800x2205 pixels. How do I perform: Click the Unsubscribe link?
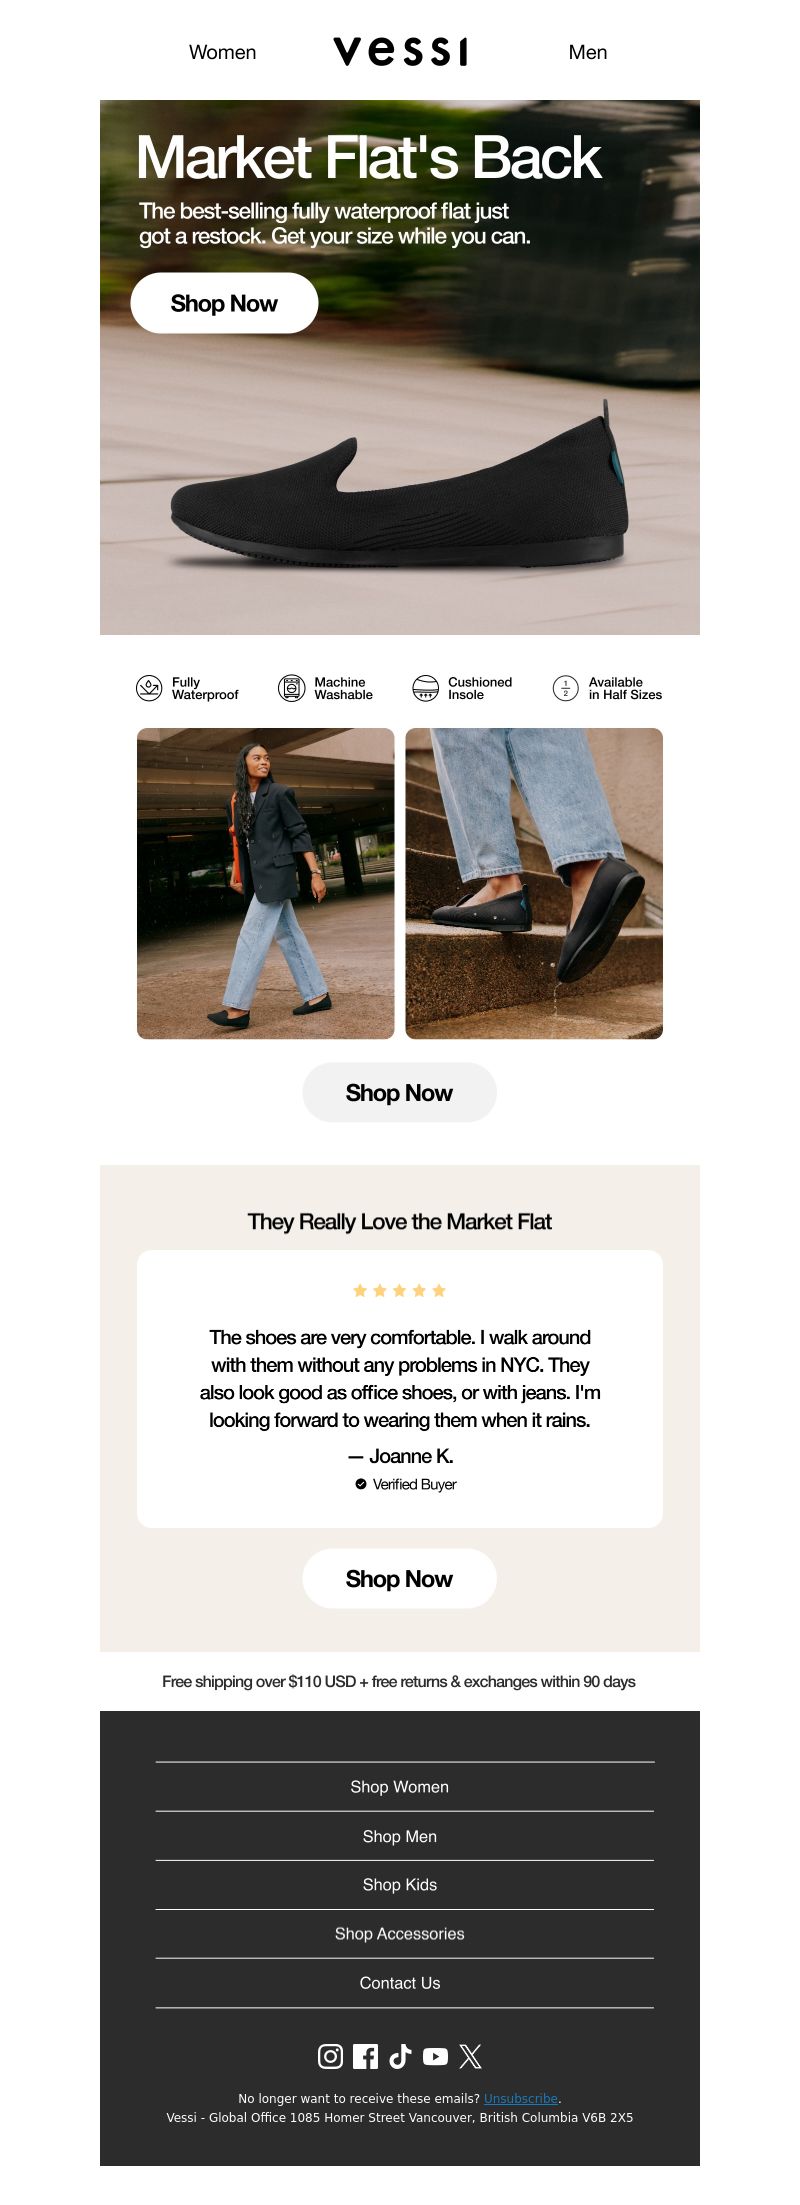pos(521,2099)
